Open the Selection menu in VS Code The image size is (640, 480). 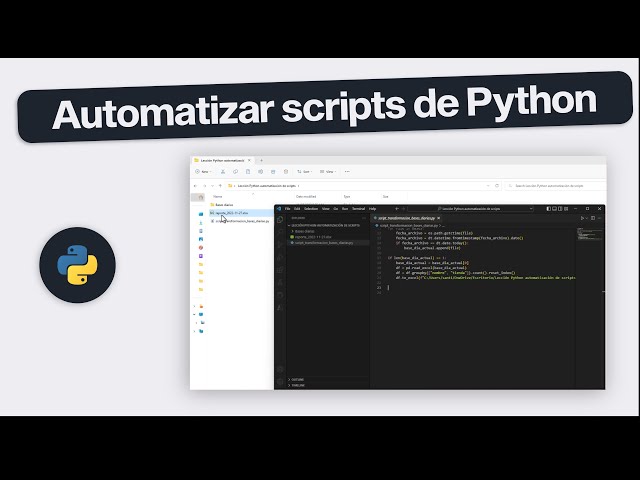[311, 209]
